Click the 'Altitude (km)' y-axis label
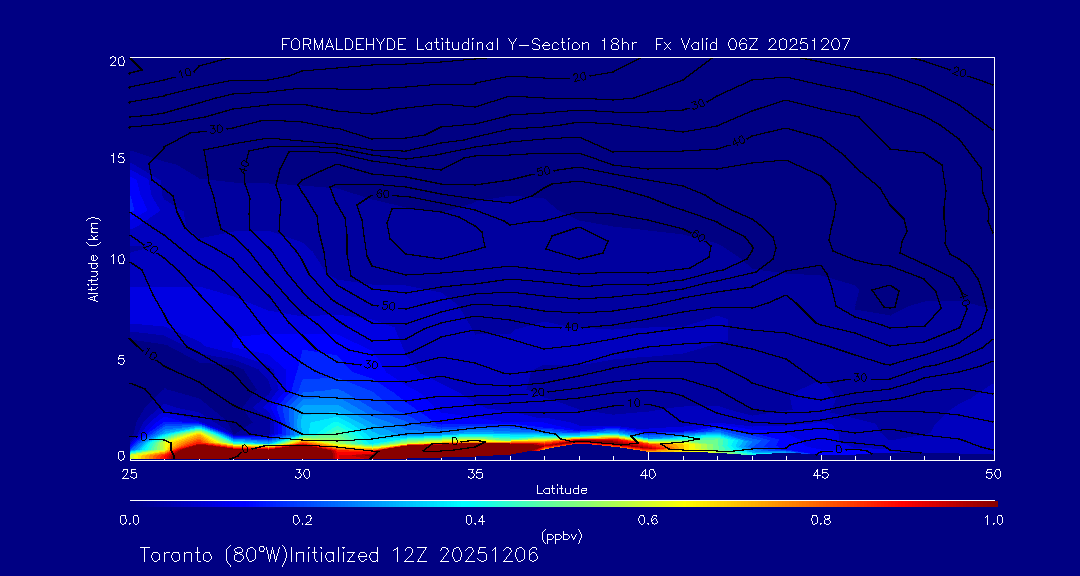This screenshot has height=576, width=1080. (x=93, y=259)
